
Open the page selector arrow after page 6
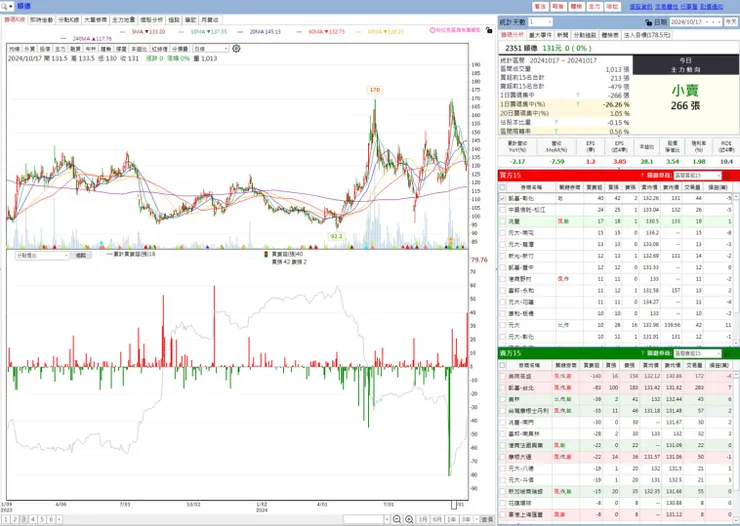pos(59,519)
